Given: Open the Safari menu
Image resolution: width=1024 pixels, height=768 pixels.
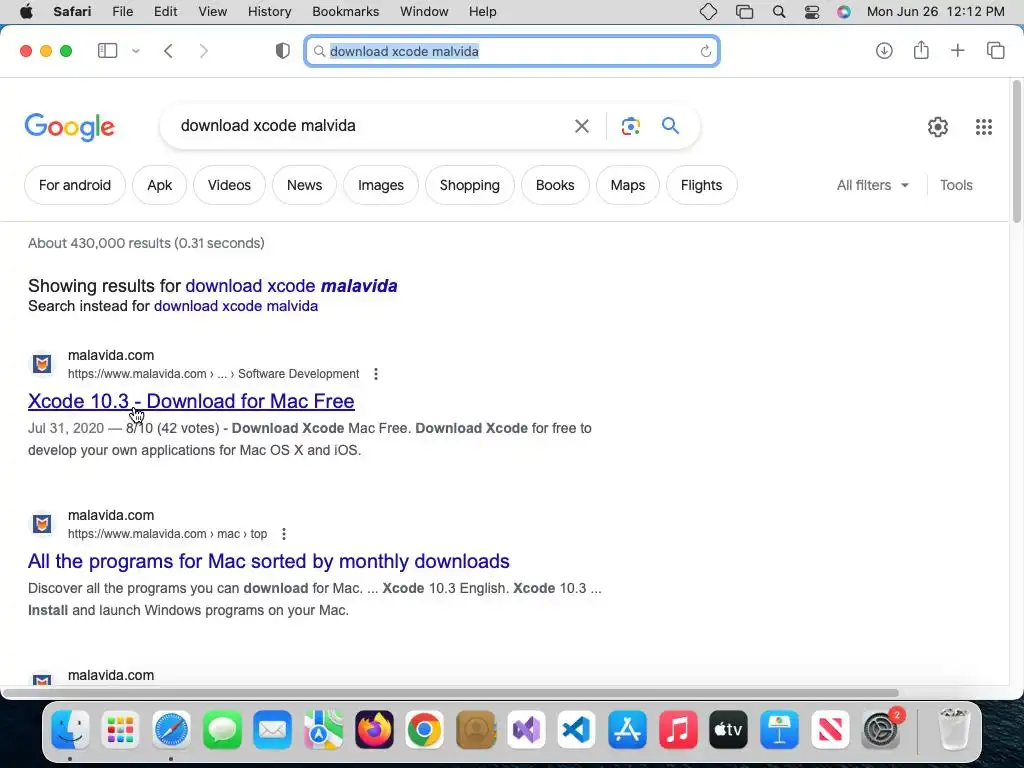Looking at the screenshot, I should pyautogui.click(x=72, y=12).
